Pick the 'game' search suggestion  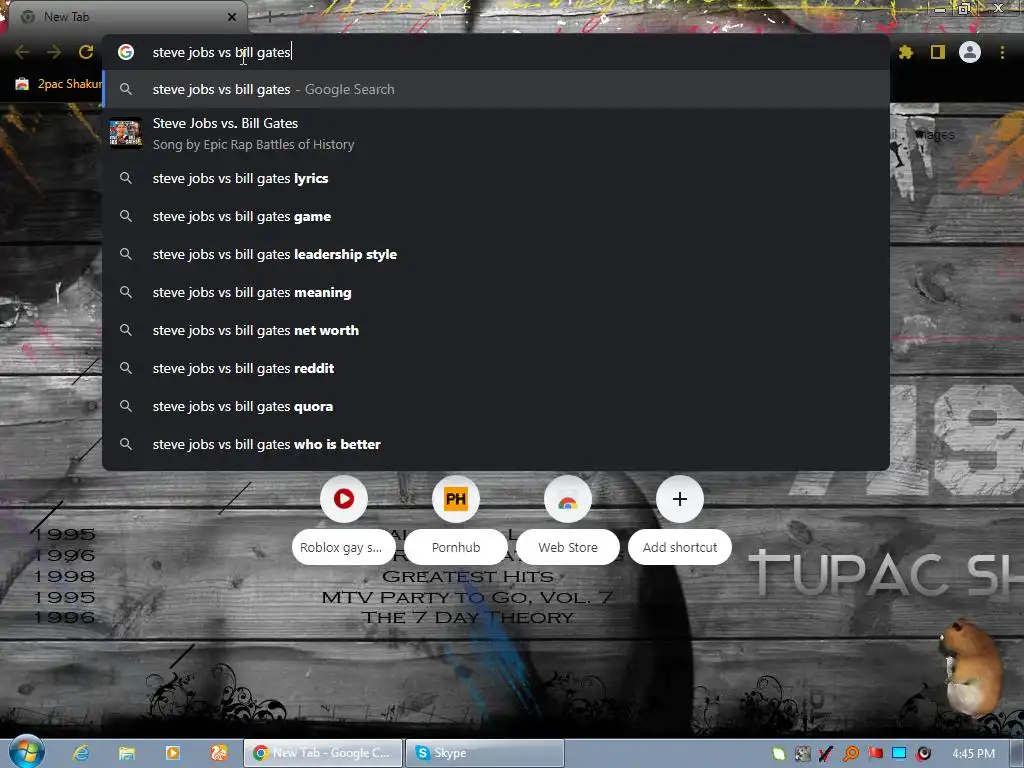point(496,216)
